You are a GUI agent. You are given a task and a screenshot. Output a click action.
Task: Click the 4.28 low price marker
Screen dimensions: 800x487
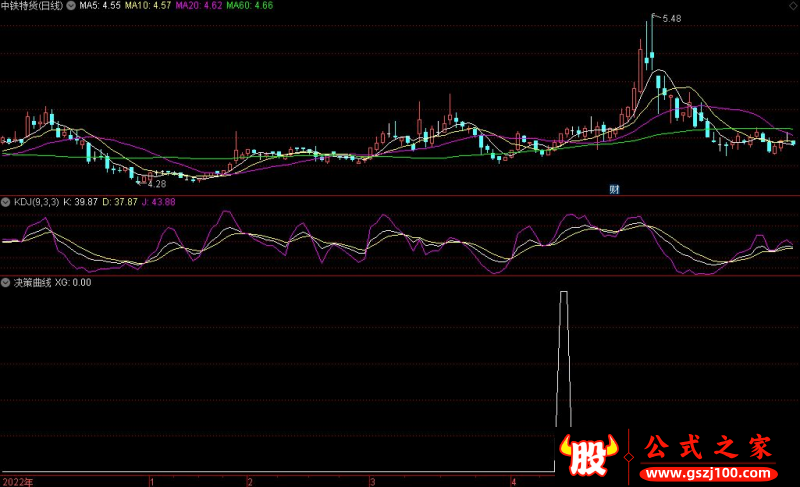pyautogui.click(x=156, y=184)
